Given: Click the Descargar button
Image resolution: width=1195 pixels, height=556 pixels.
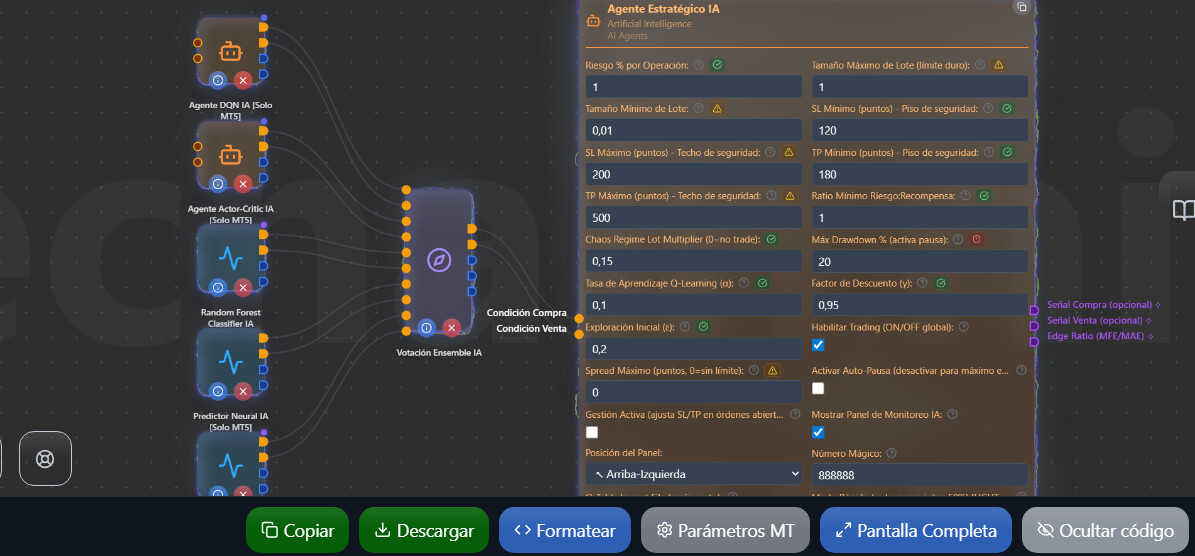Looking at the screenshot, I should pos(423,531).
